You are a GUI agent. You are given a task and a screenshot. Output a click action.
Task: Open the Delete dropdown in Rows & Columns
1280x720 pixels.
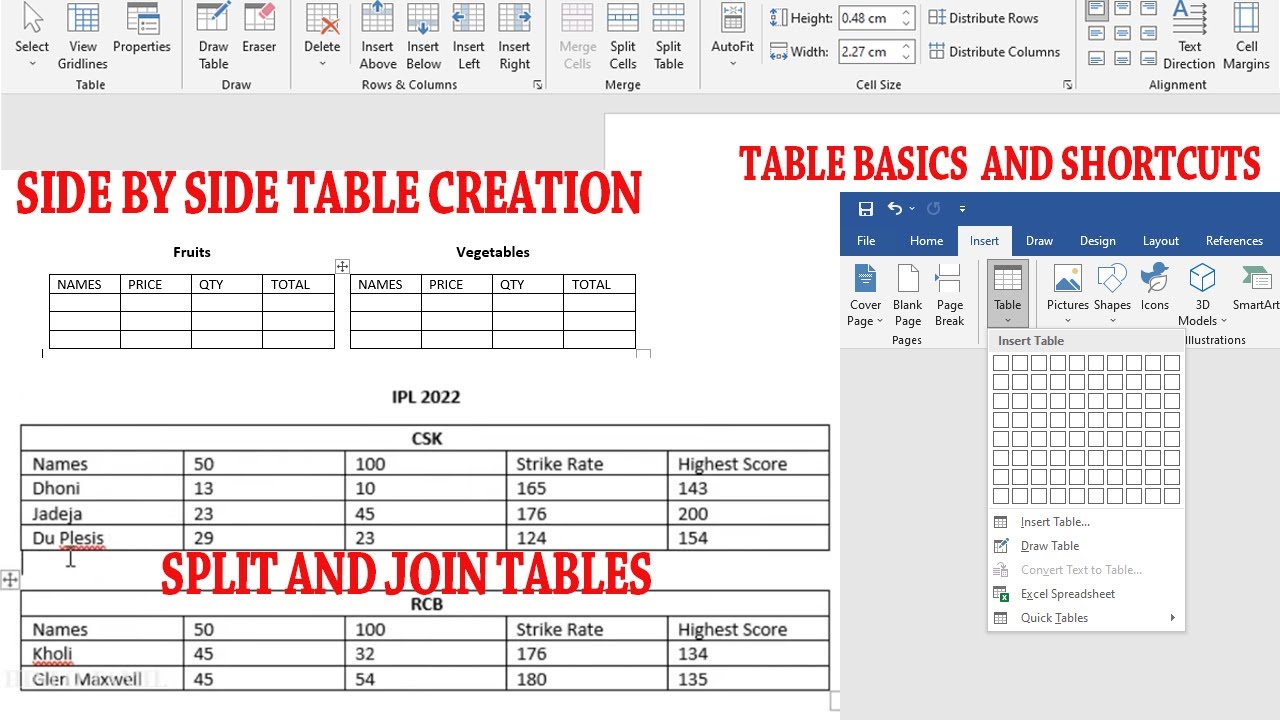pos(322,36)
